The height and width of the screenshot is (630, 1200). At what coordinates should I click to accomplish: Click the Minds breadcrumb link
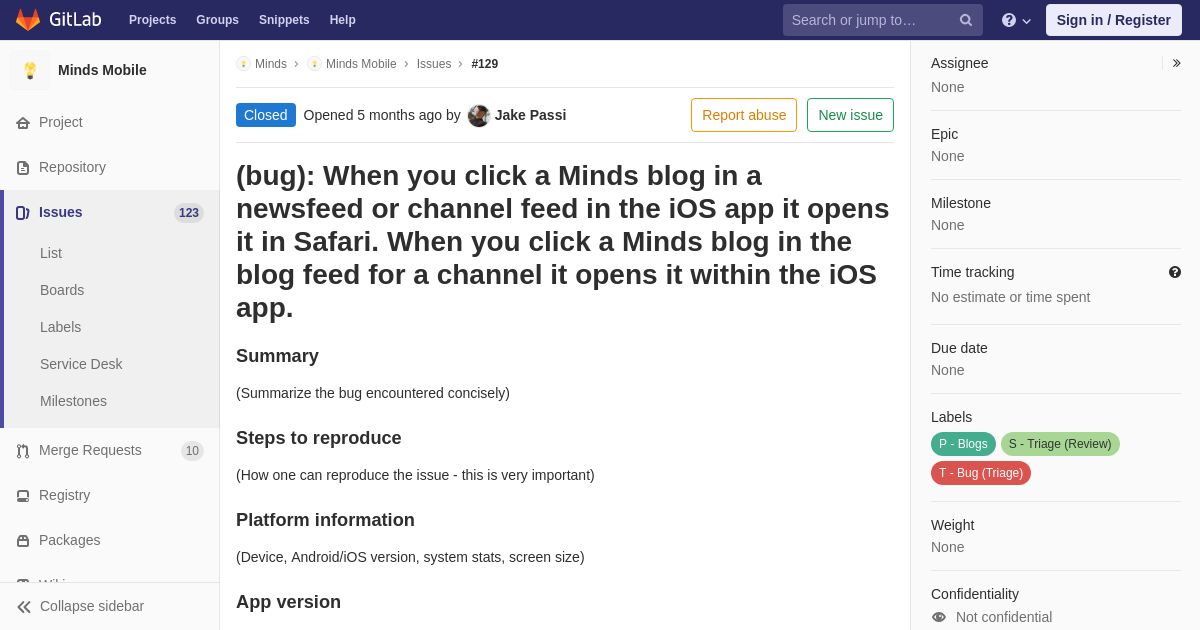[271, 64]
